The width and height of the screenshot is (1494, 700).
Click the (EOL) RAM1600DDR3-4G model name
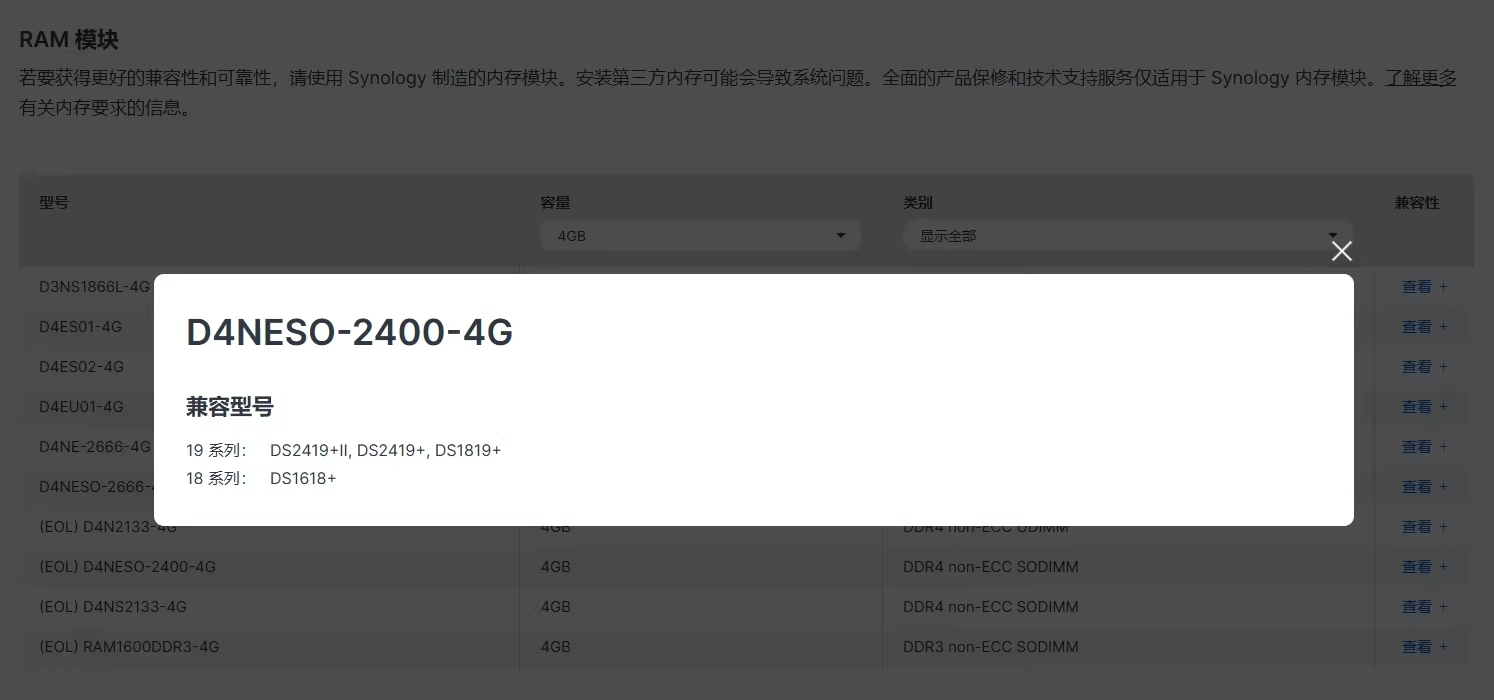129,647
